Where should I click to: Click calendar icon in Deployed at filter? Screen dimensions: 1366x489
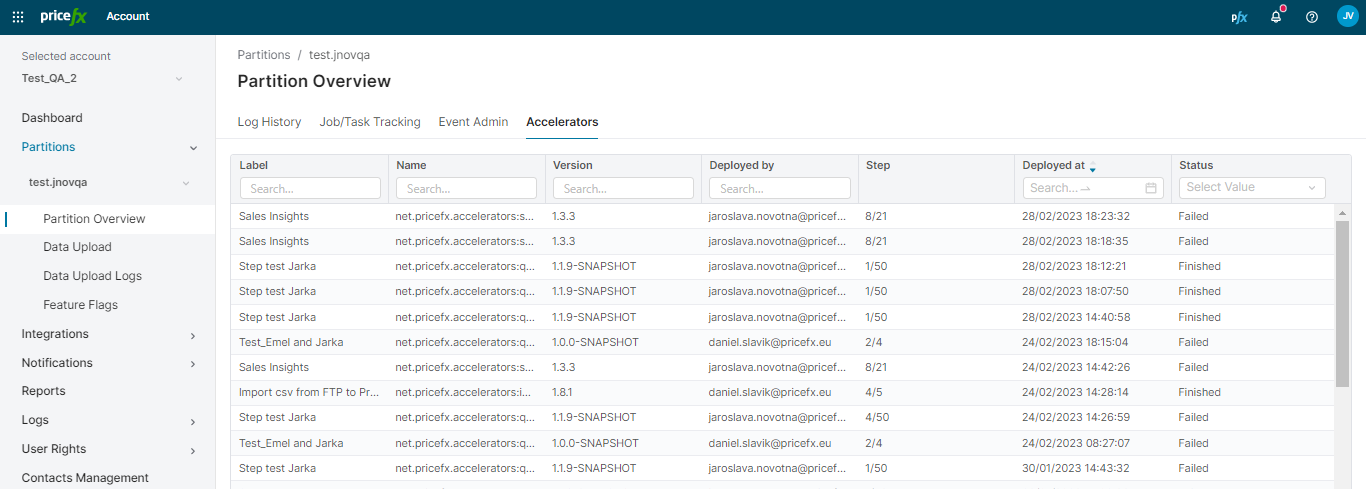[1151, 188]
